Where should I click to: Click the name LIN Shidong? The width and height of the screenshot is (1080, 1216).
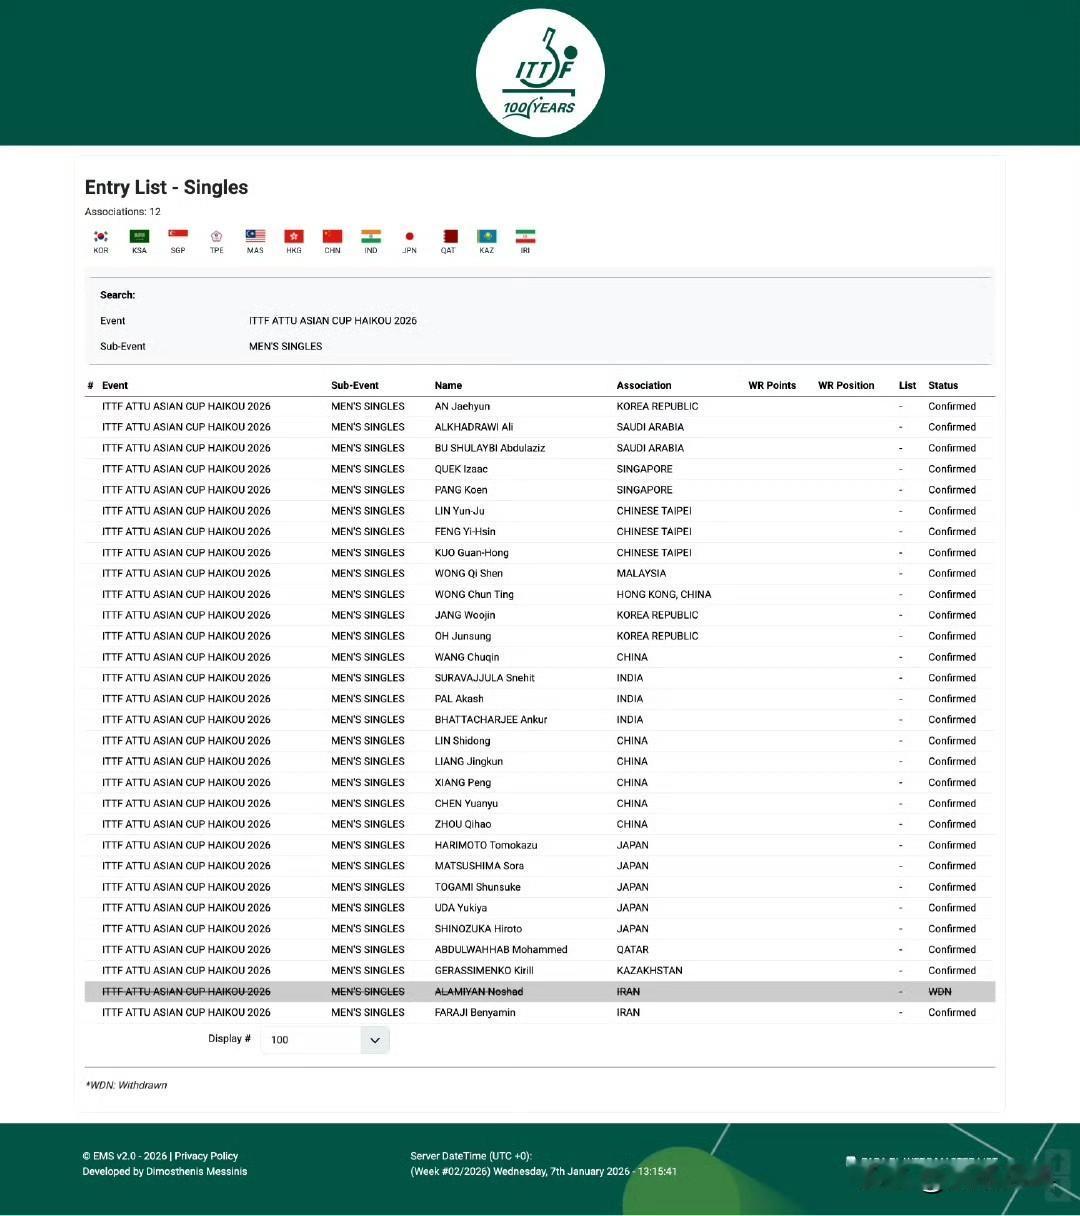pos(463,741)
